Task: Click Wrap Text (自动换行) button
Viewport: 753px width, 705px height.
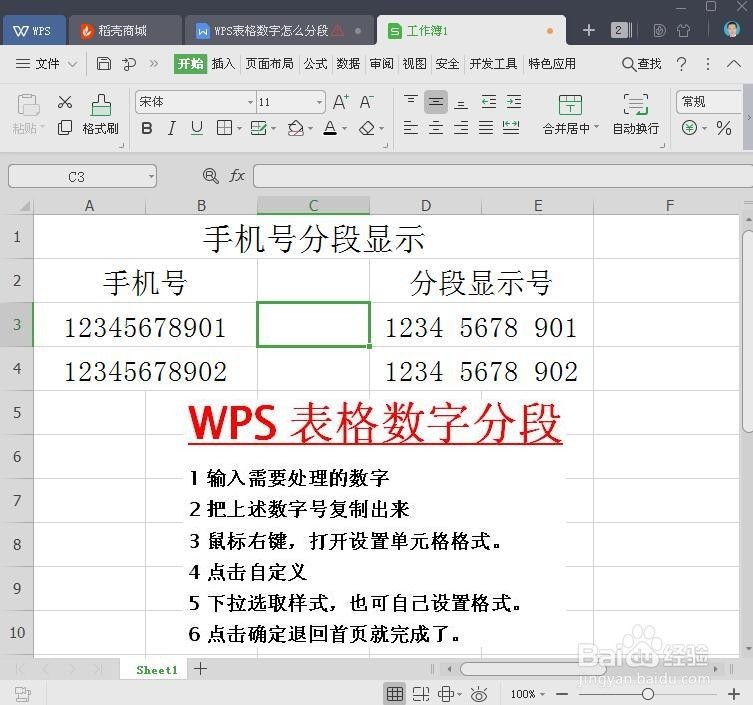Action: tap(636, 114)
